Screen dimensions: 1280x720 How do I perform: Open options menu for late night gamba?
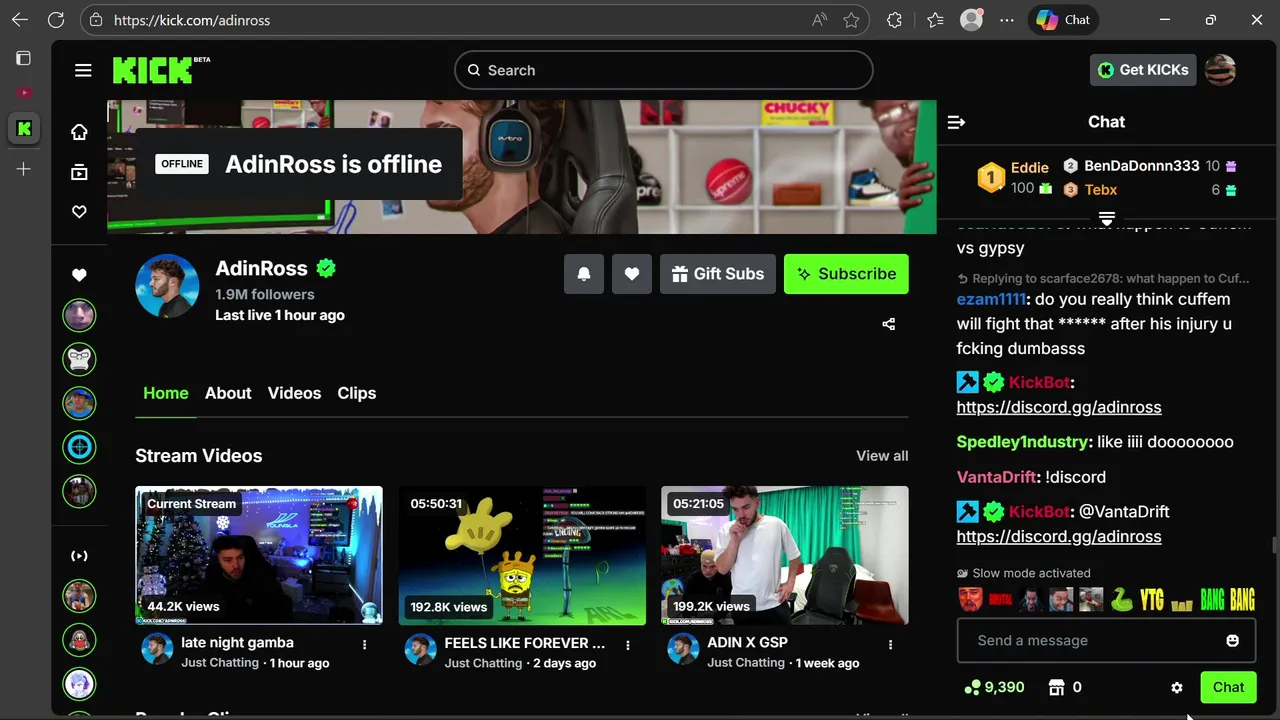(365, 645)
